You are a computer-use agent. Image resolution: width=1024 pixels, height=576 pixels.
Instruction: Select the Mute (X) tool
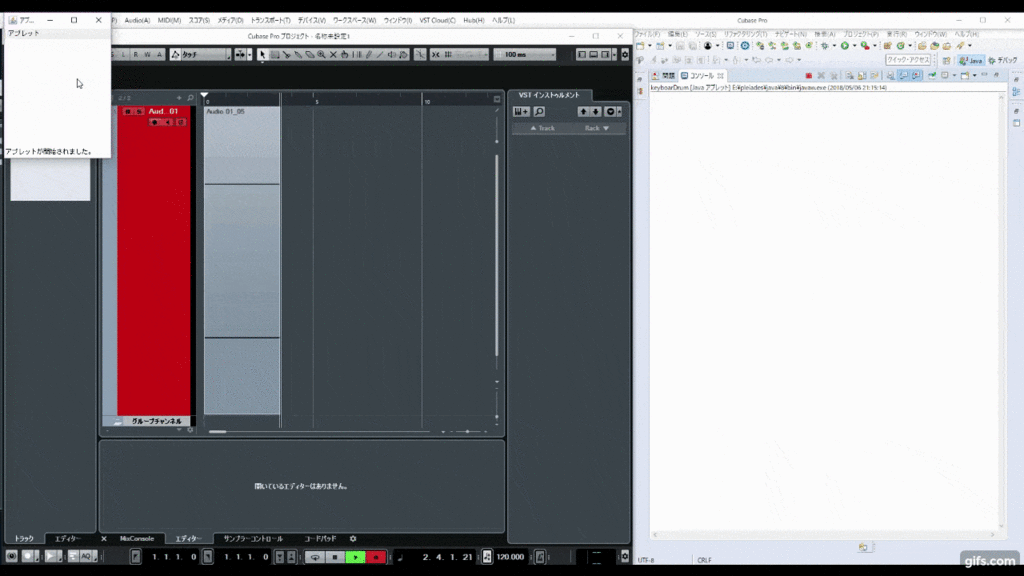tap(333, 55)
